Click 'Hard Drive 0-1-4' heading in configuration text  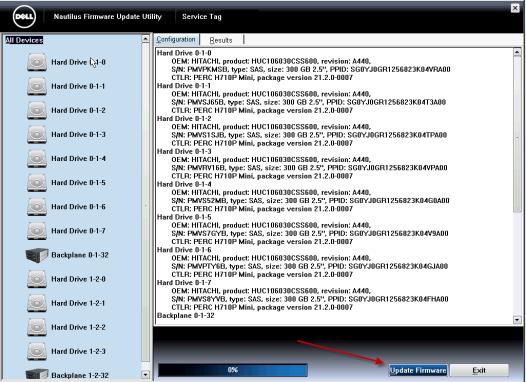(184, 184)
